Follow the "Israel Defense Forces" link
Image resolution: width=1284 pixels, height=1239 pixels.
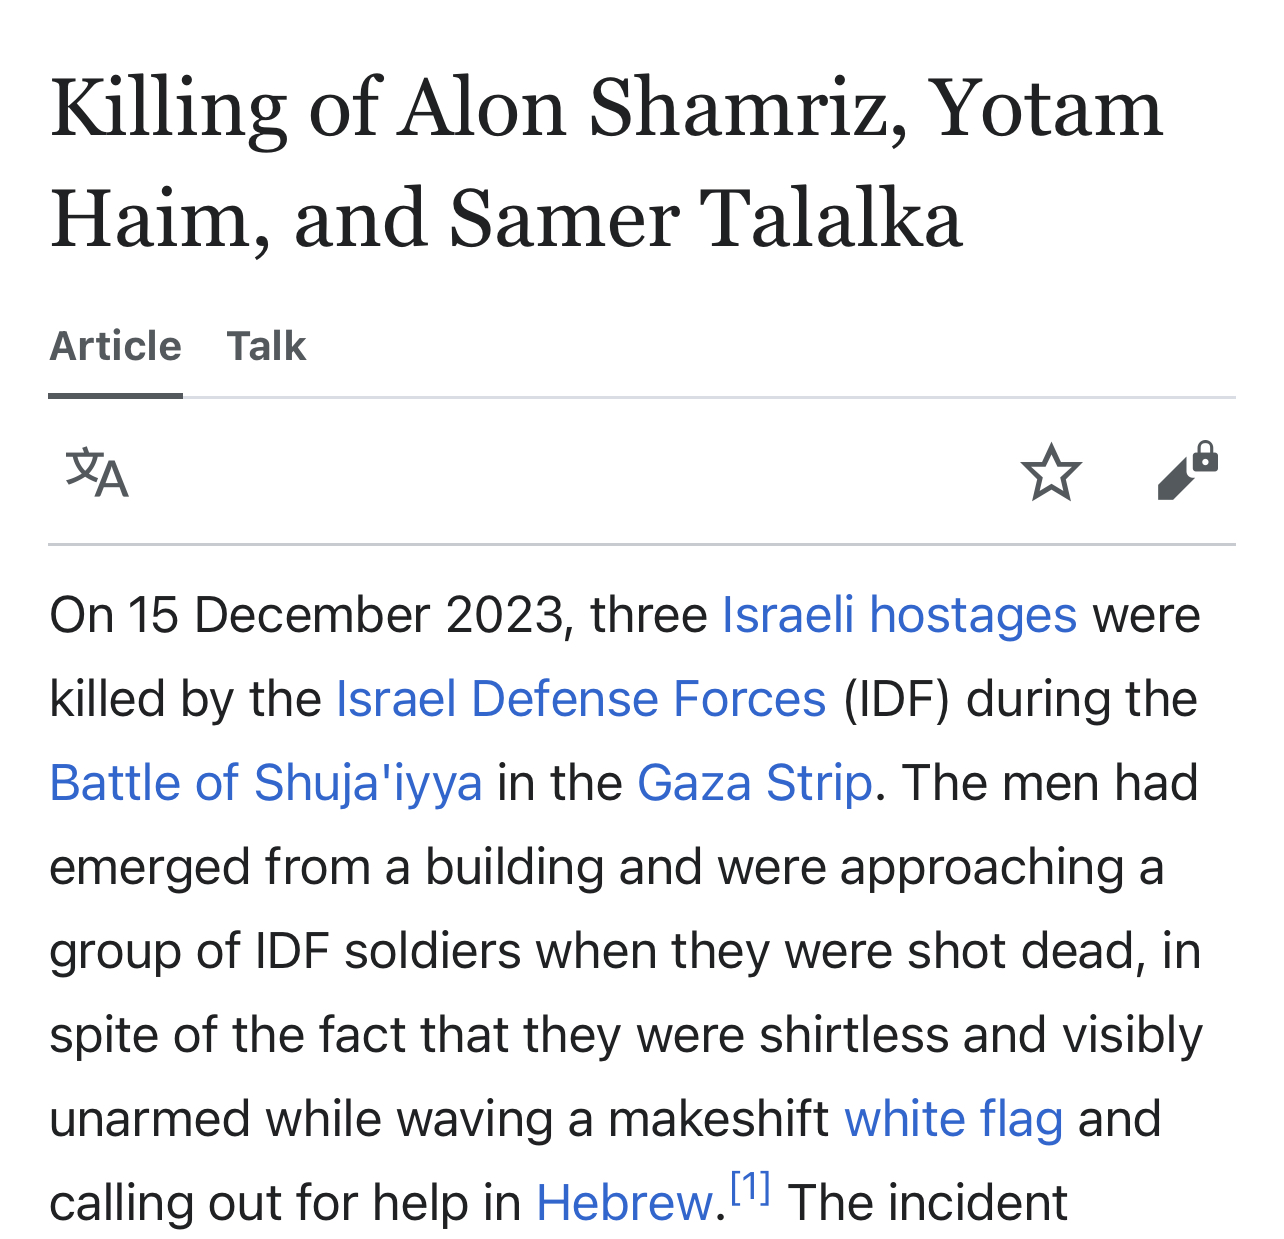tap(581, 698)
